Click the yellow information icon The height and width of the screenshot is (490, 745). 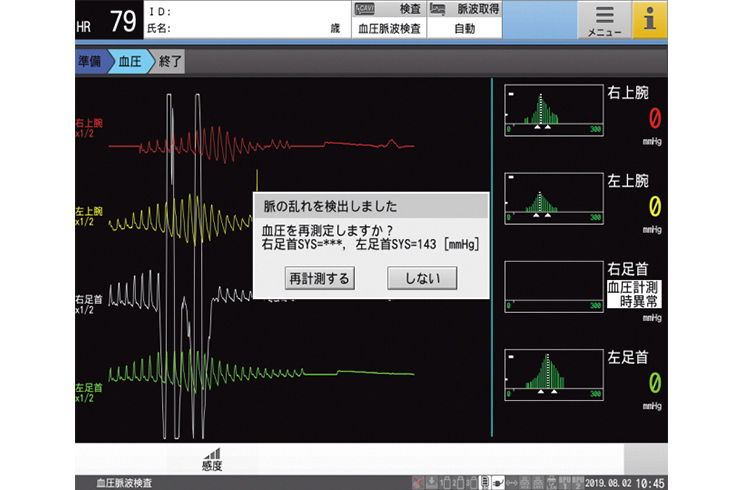(650, 20)
